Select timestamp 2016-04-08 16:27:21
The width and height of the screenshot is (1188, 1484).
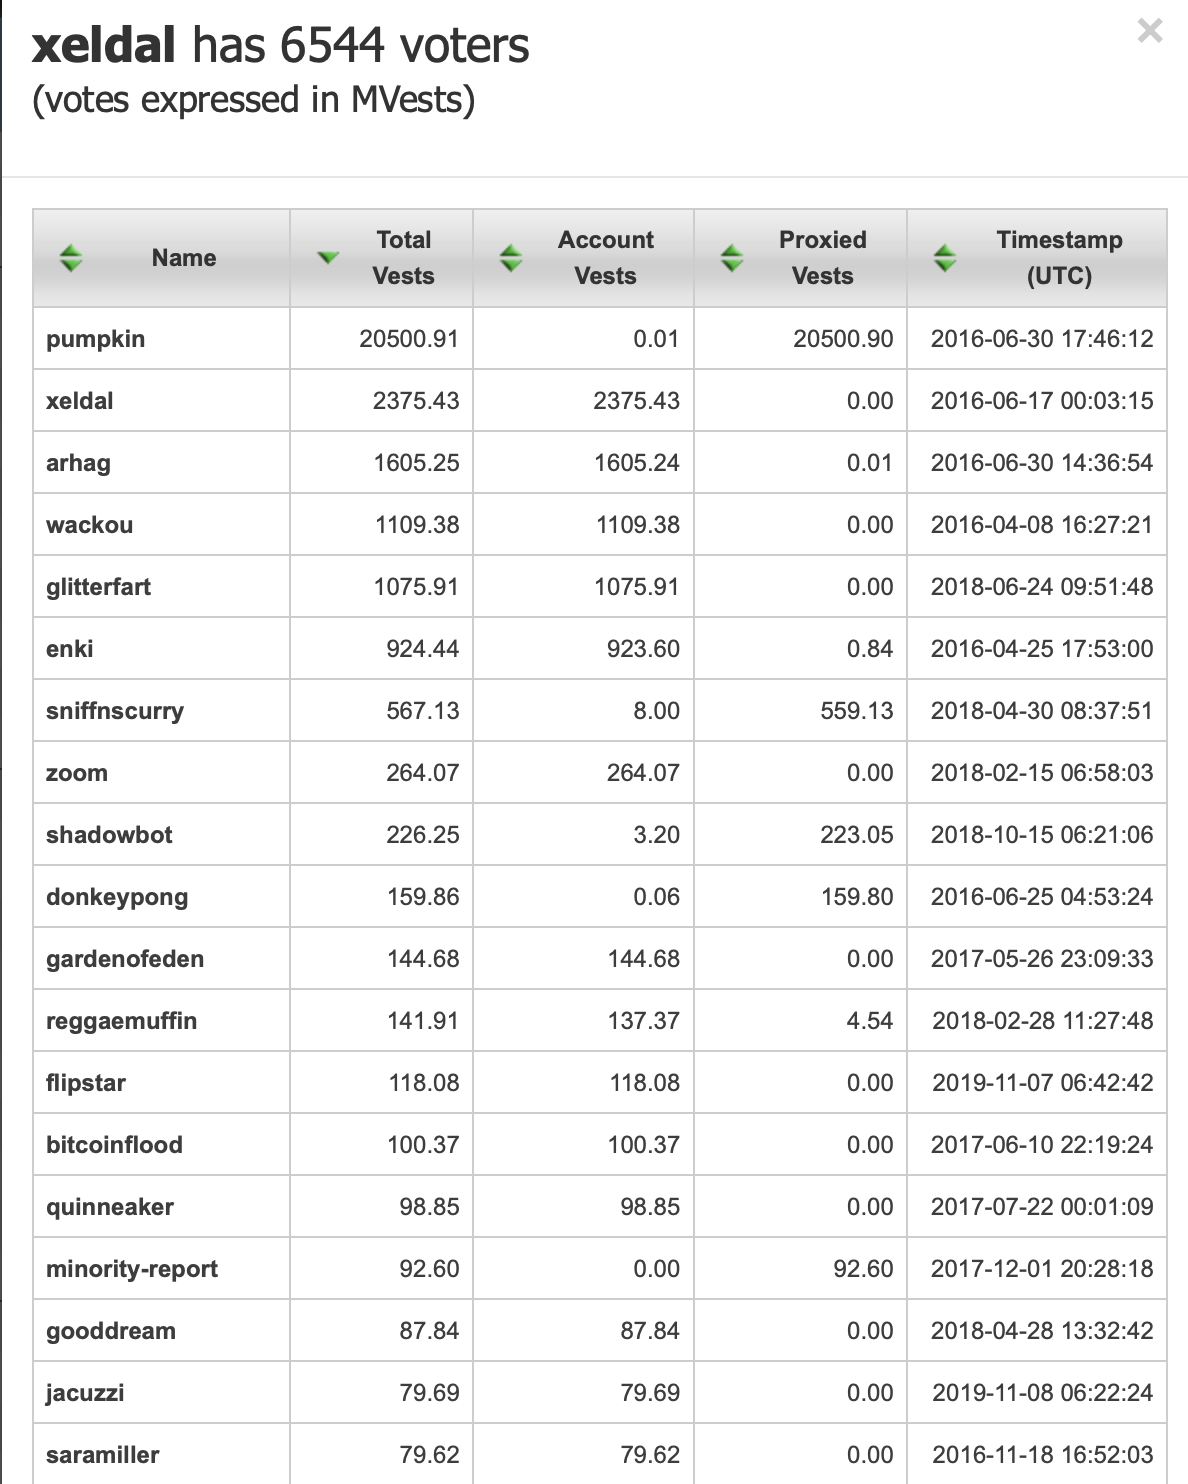pos(1042,525)
